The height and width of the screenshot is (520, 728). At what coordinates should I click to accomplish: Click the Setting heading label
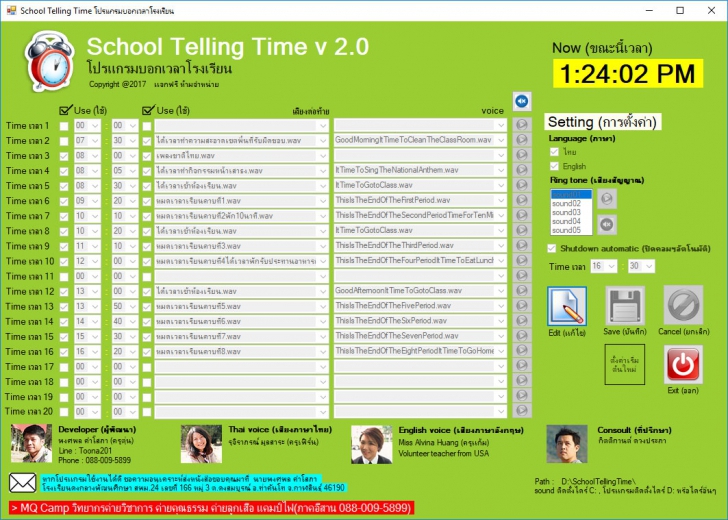point(602,122)
